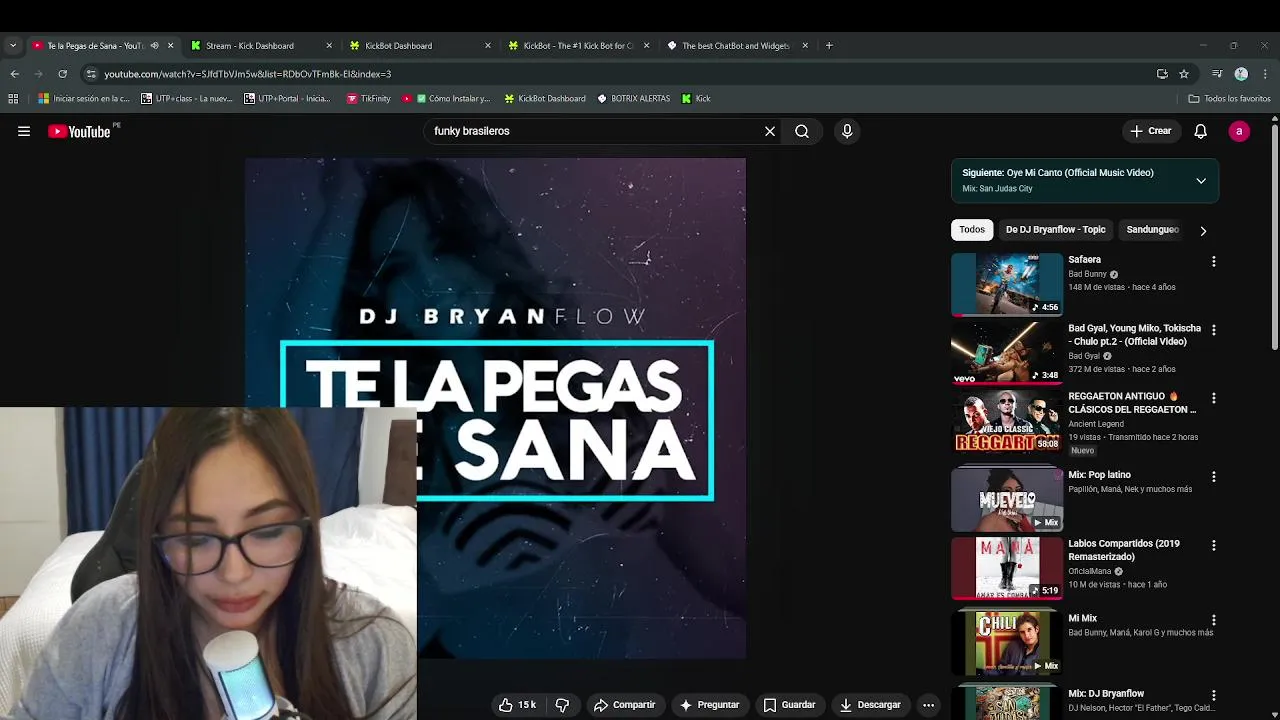Screen dimensions: 1280x720
Task: Reload the page with the refresh icon
Action: (x=62, y=74)
